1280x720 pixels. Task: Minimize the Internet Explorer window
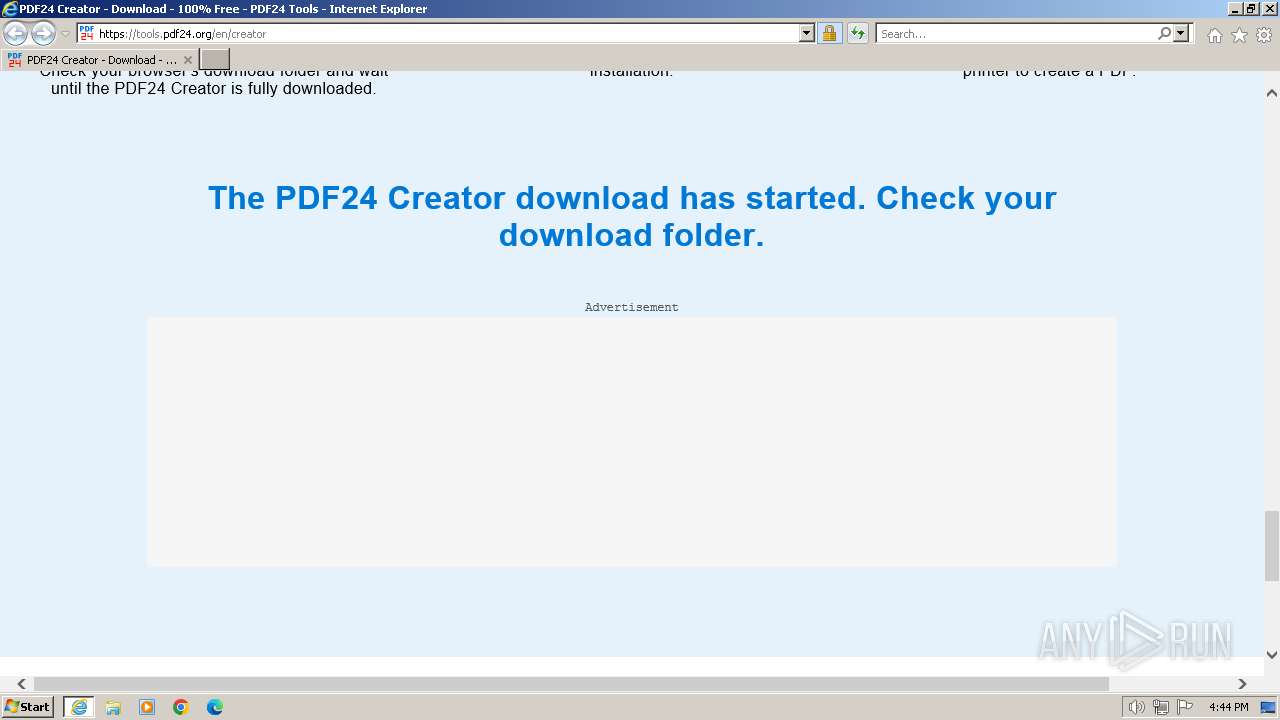click(x=1235, y=9)
